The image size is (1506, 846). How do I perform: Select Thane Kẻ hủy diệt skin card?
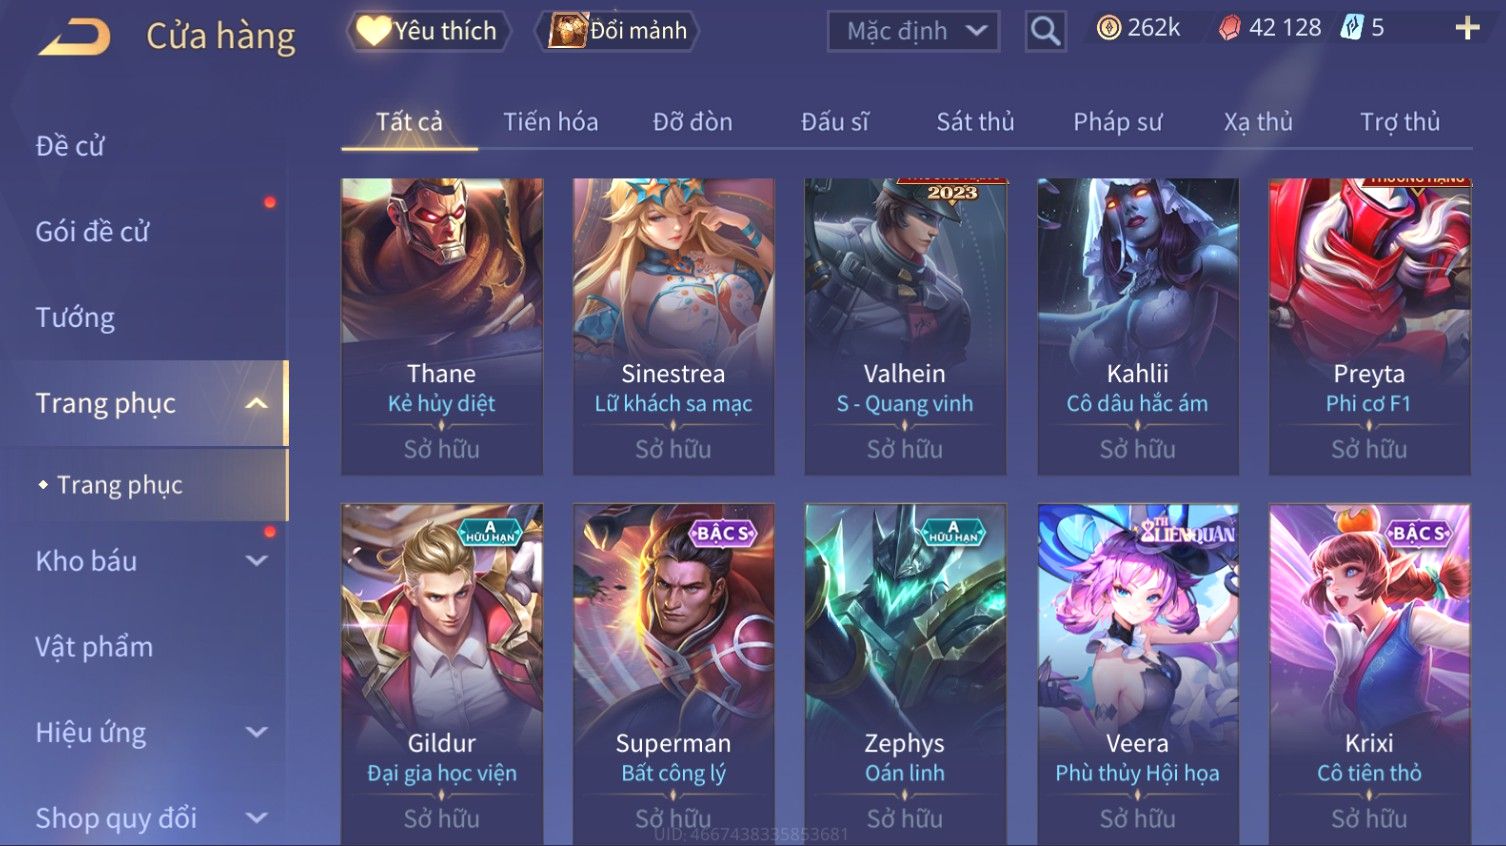coord(442,326)
